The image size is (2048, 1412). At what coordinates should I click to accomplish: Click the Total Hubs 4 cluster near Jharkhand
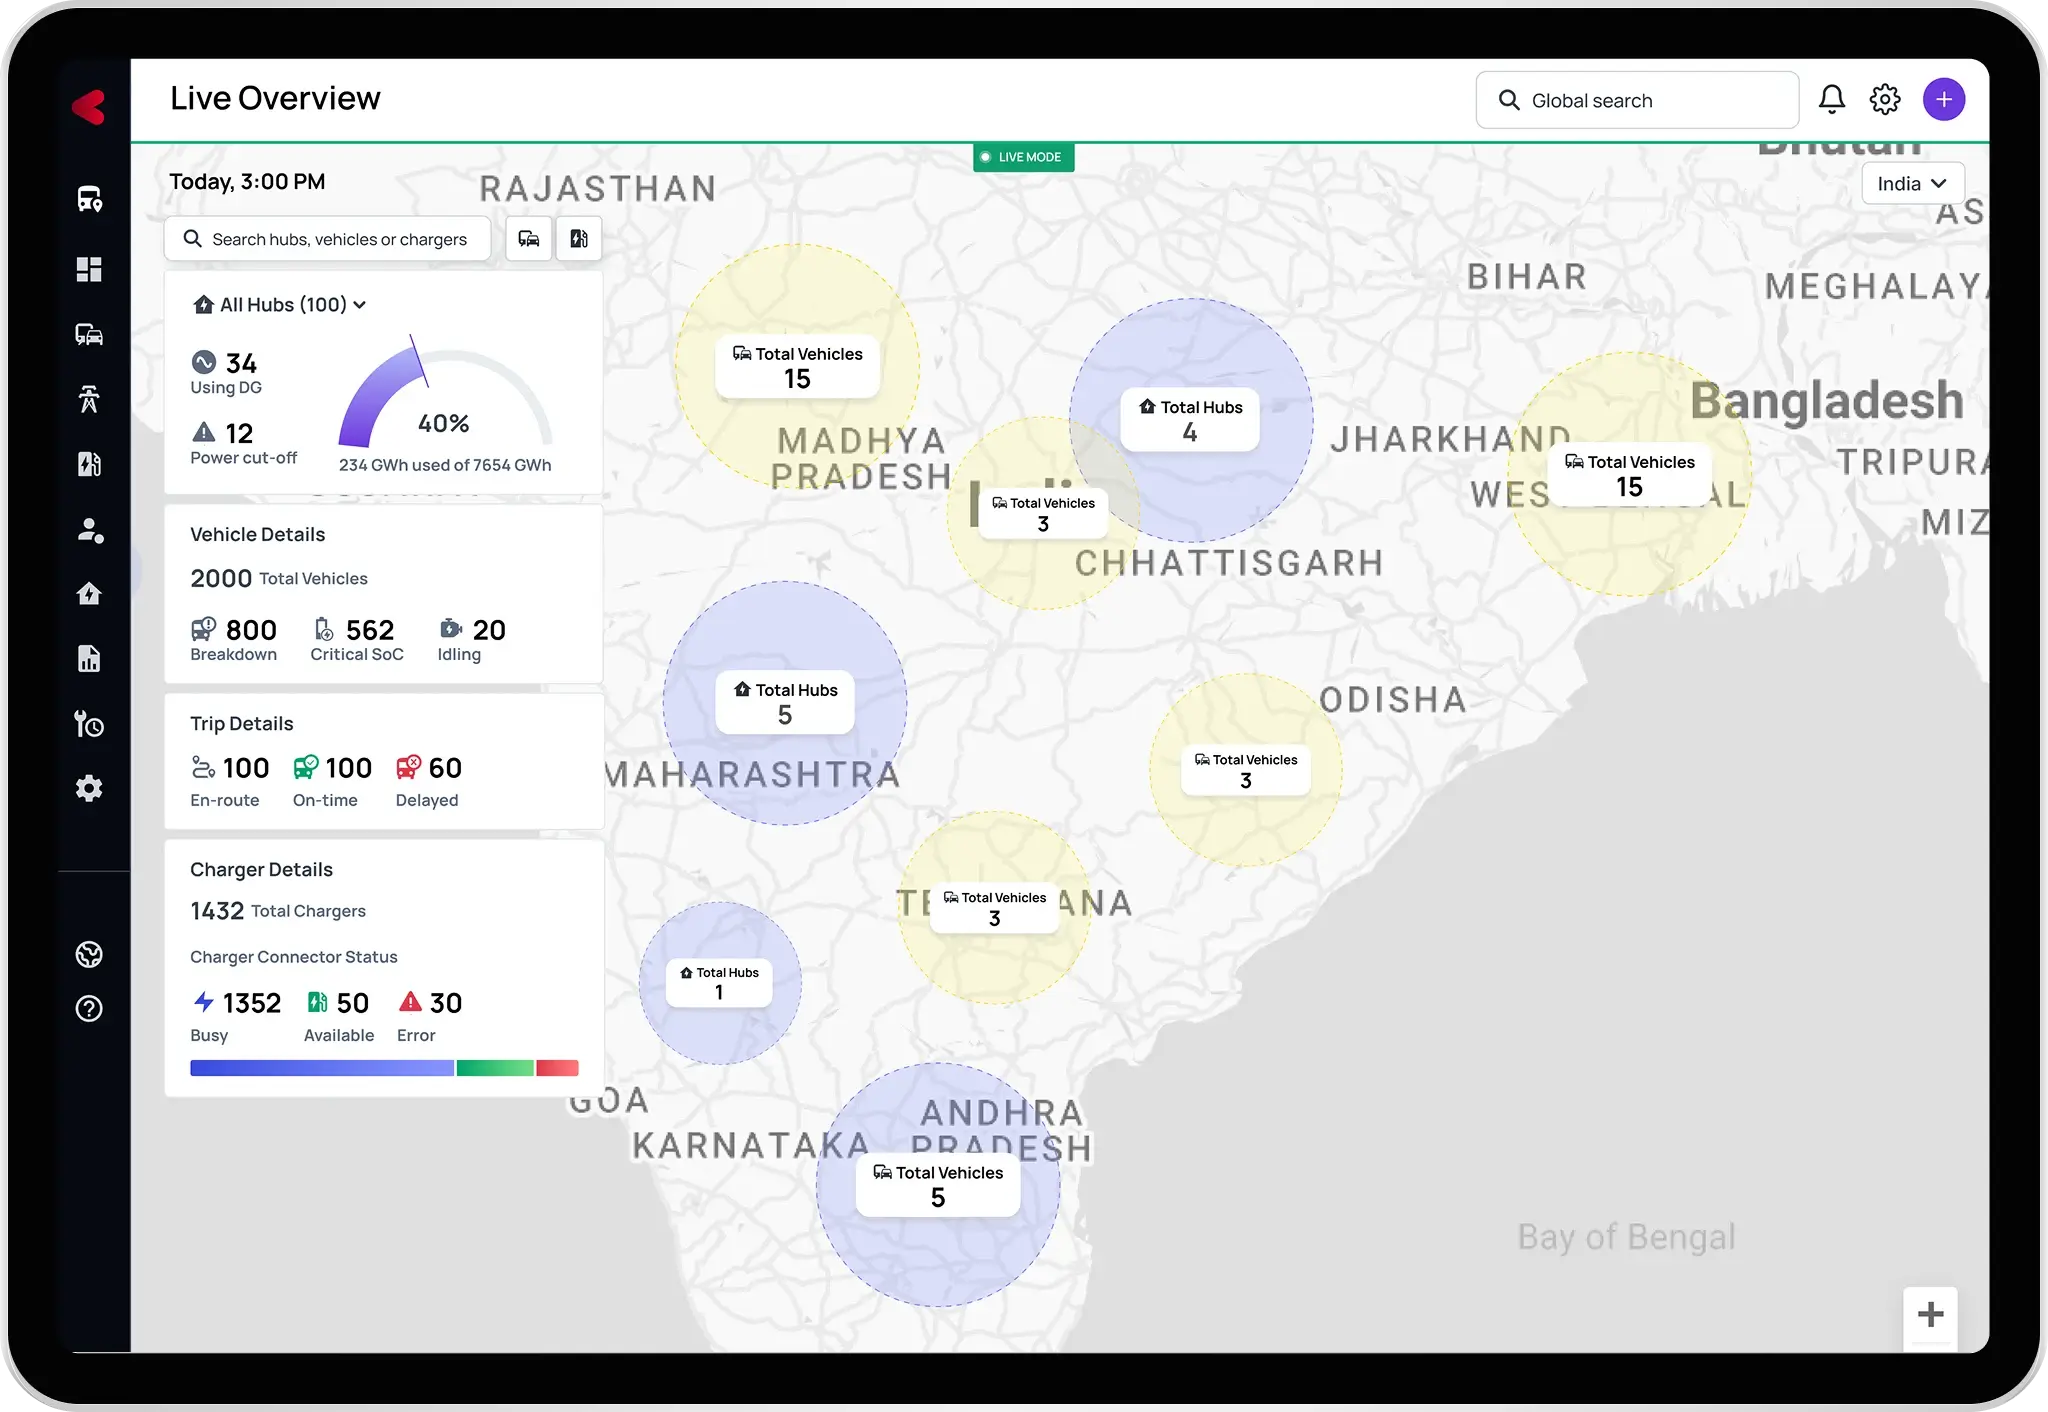coord(1190,419)
